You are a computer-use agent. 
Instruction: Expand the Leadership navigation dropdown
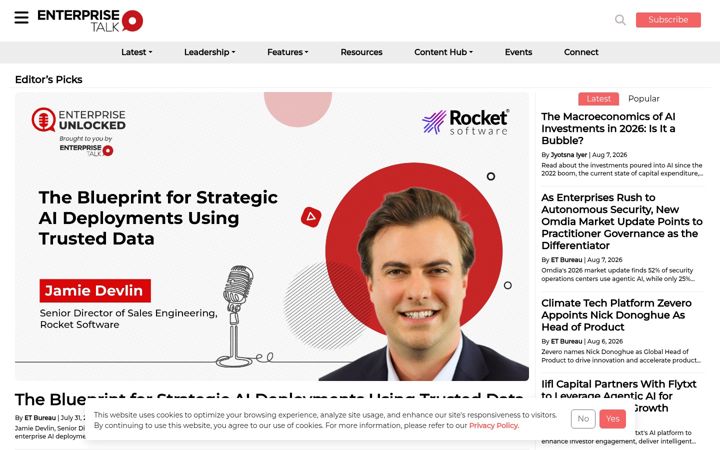[209, 52]
